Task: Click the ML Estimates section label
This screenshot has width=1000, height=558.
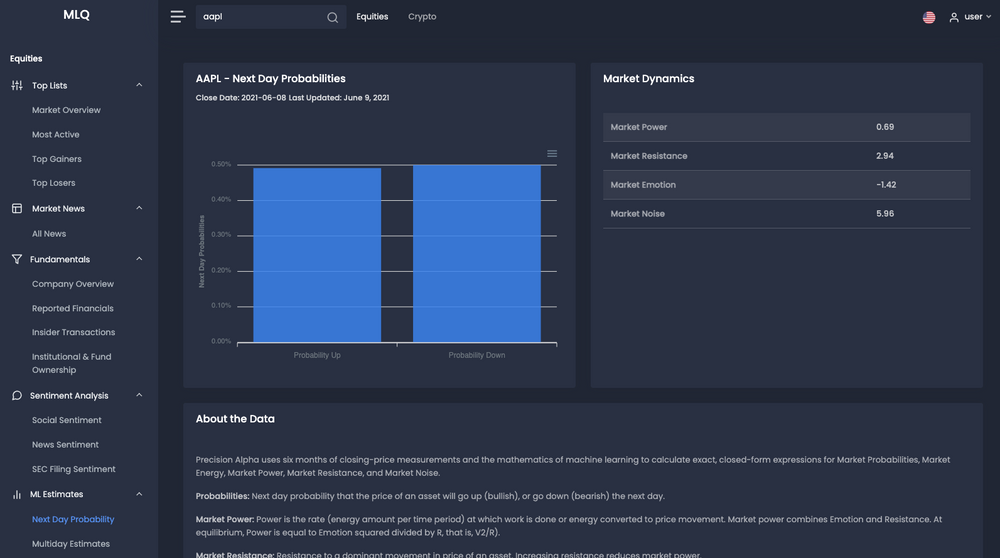Action: click(56, 494)
